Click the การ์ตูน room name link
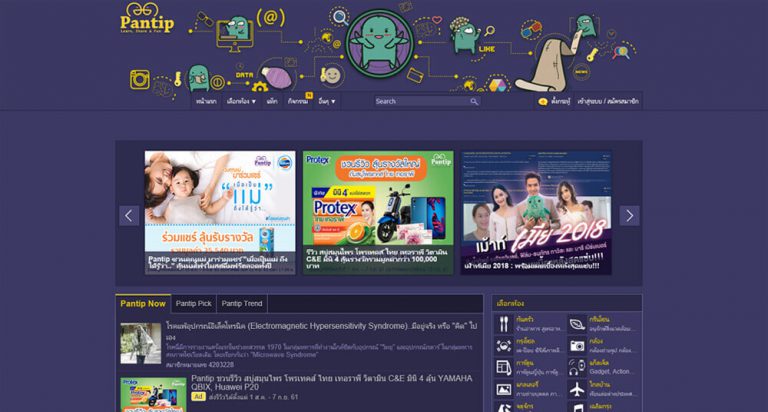Image resolution: width=768 pixels, height=412 pixels. 525,363
